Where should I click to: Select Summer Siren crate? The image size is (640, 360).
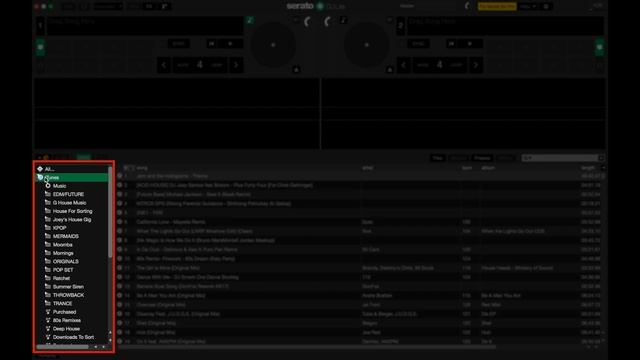pyautogui.click(x=68, y=287)
